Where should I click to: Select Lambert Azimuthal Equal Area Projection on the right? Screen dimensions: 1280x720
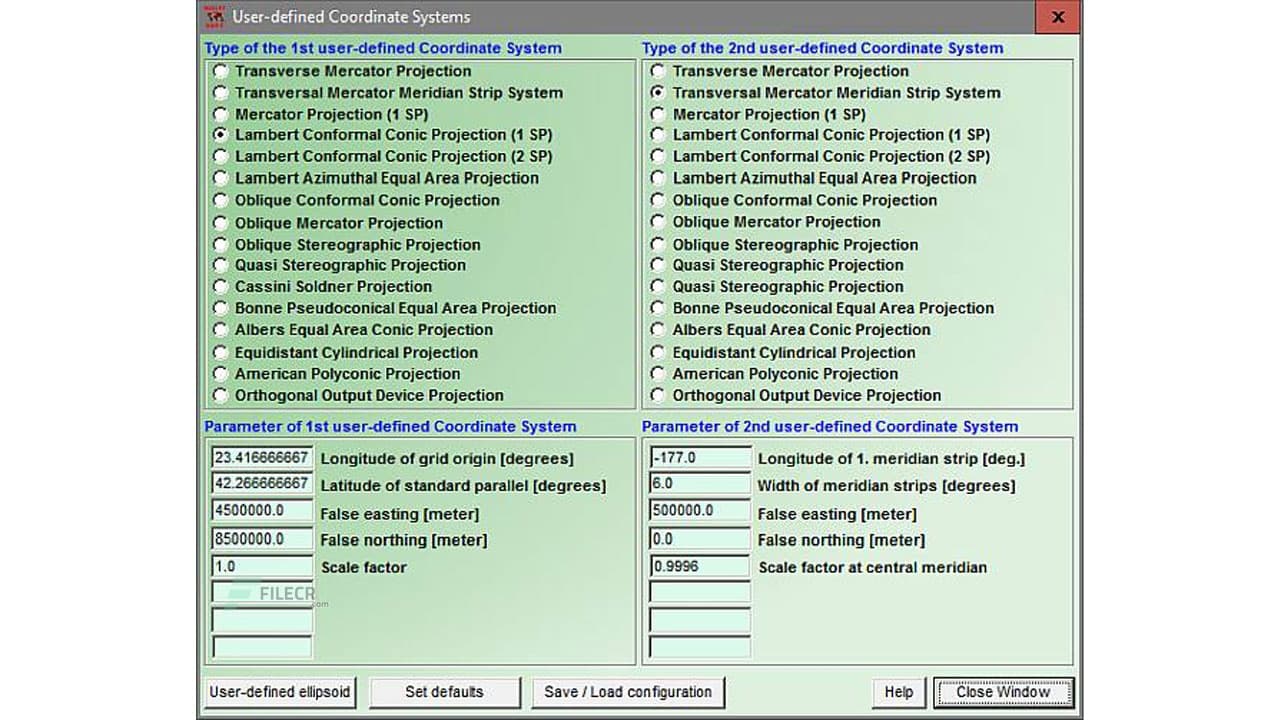coord(658,179)
